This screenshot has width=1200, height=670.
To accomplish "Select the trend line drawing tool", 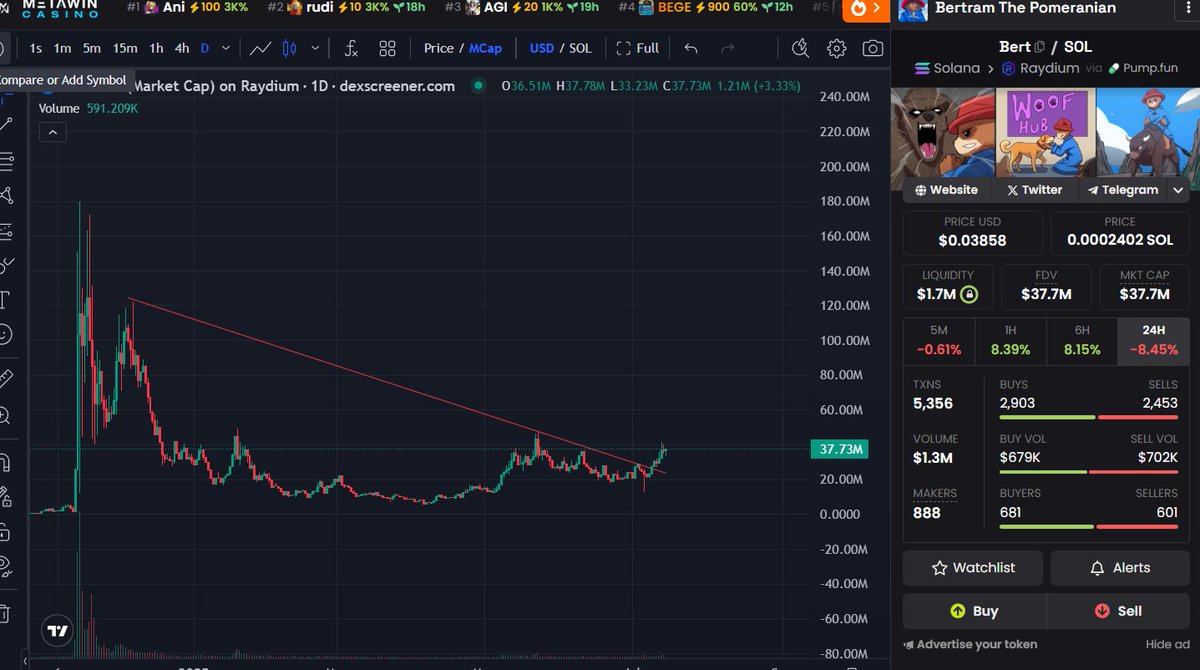I will pyautogui.click(x=5, y=124).
